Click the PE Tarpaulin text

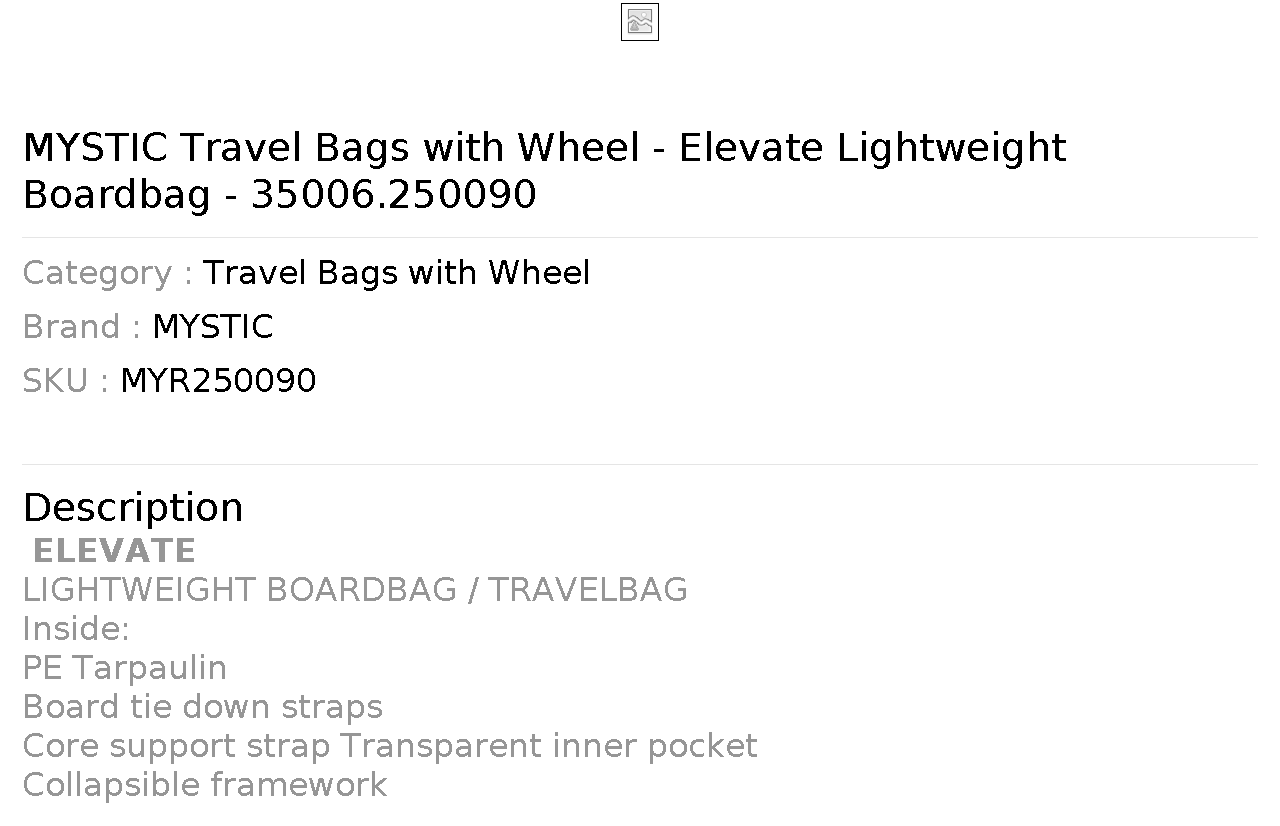coord(124,668)
